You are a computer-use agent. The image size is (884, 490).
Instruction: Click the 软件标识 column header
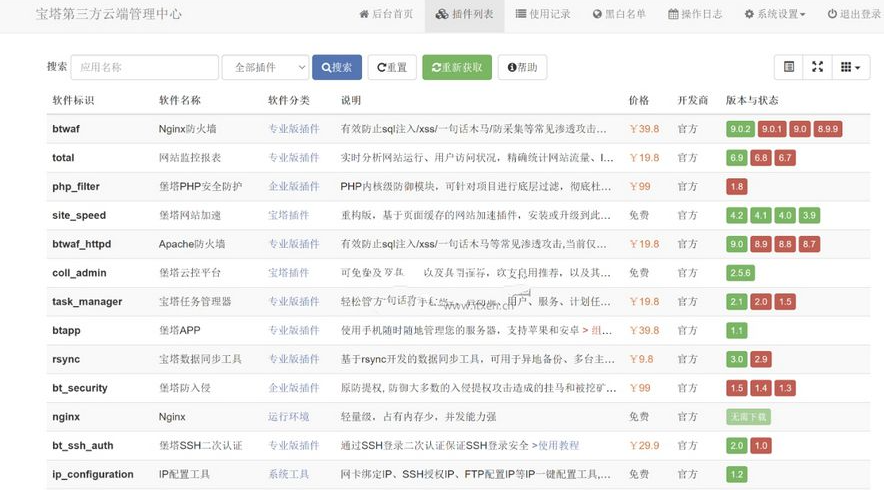73,100
